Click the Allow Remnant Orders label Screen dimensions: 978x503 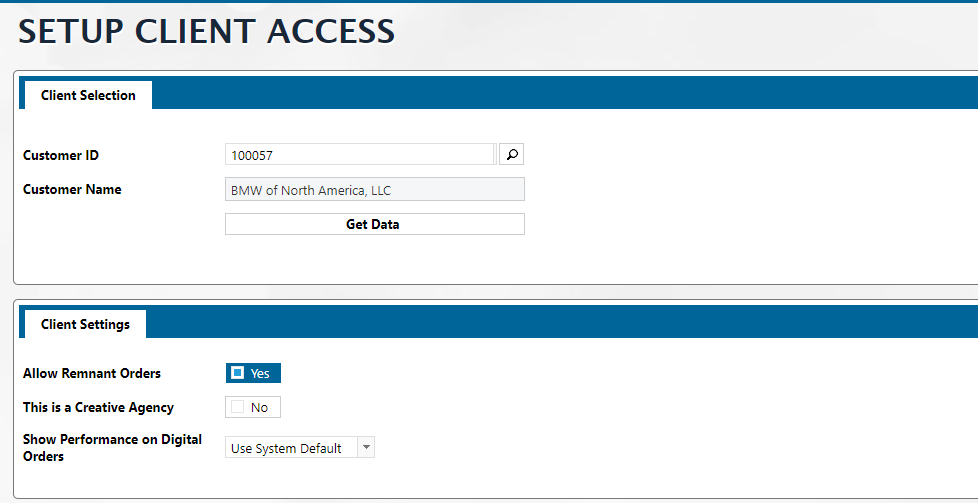[92, 373]
